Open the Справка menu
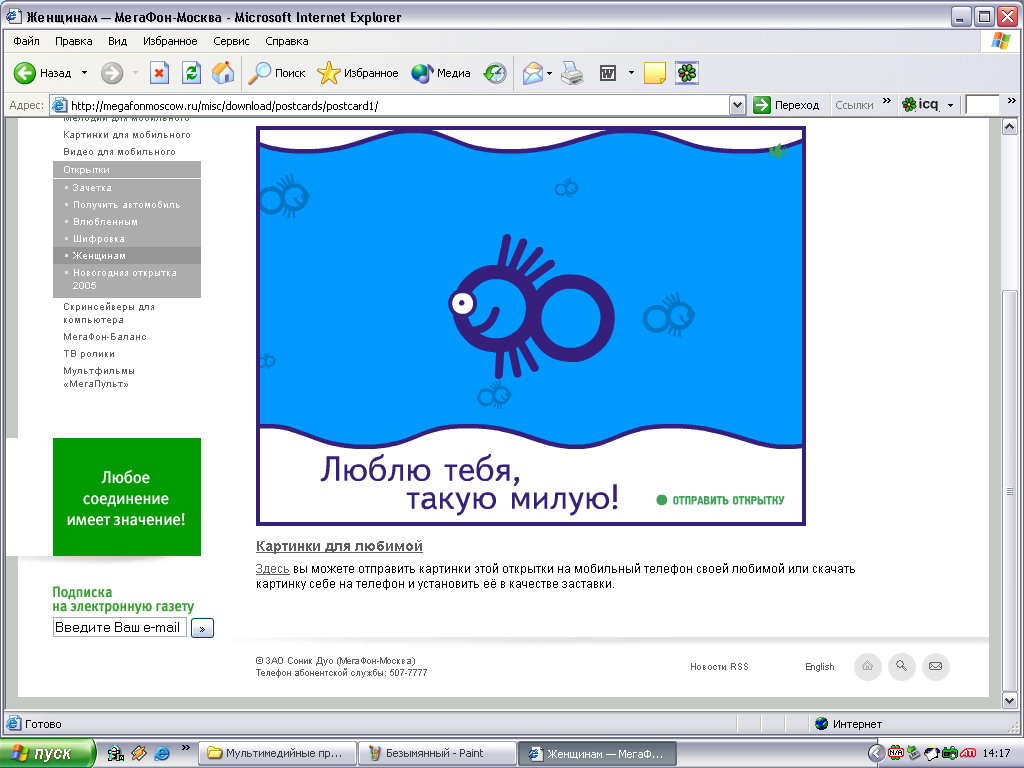 point(287,41)
